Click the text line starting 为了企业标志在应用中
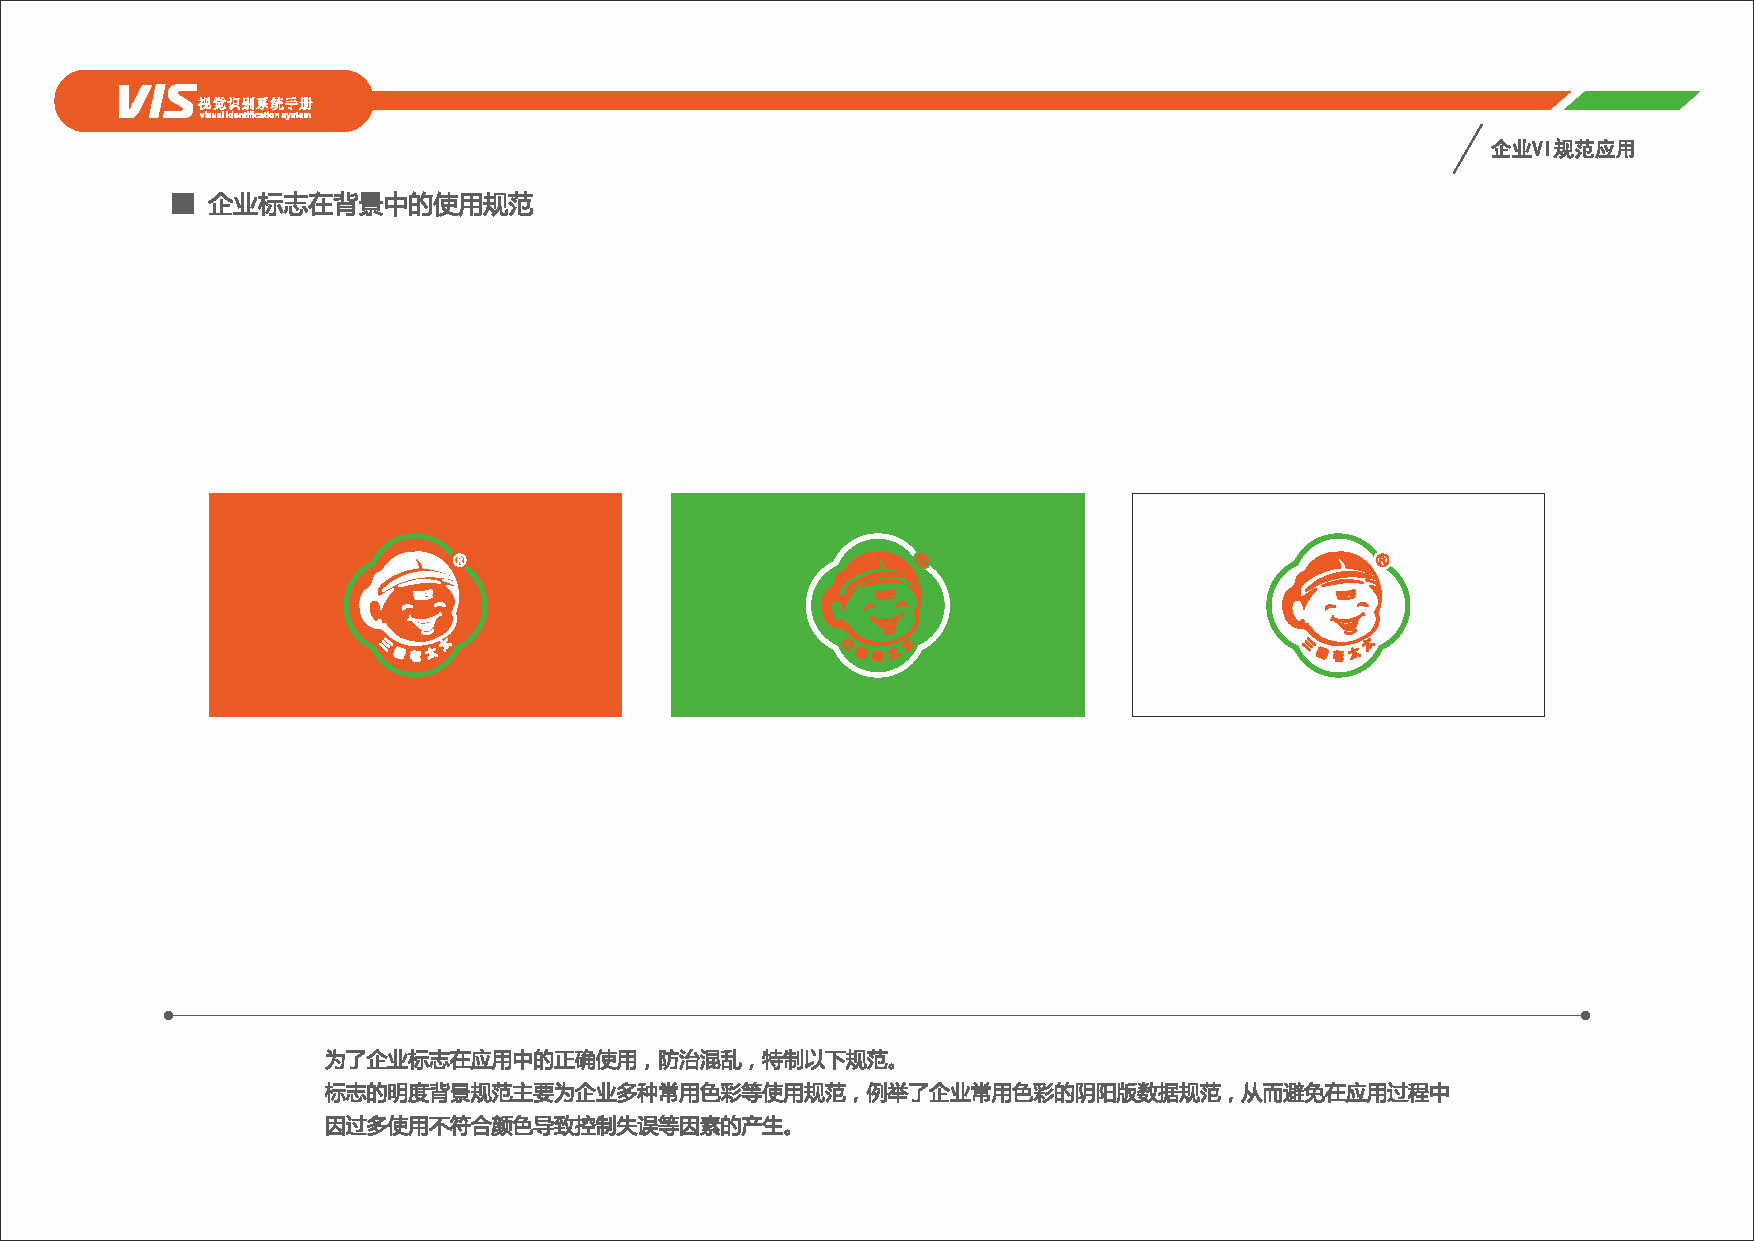This screenshot has height=1241, width=1754. tap(611, 1060)
